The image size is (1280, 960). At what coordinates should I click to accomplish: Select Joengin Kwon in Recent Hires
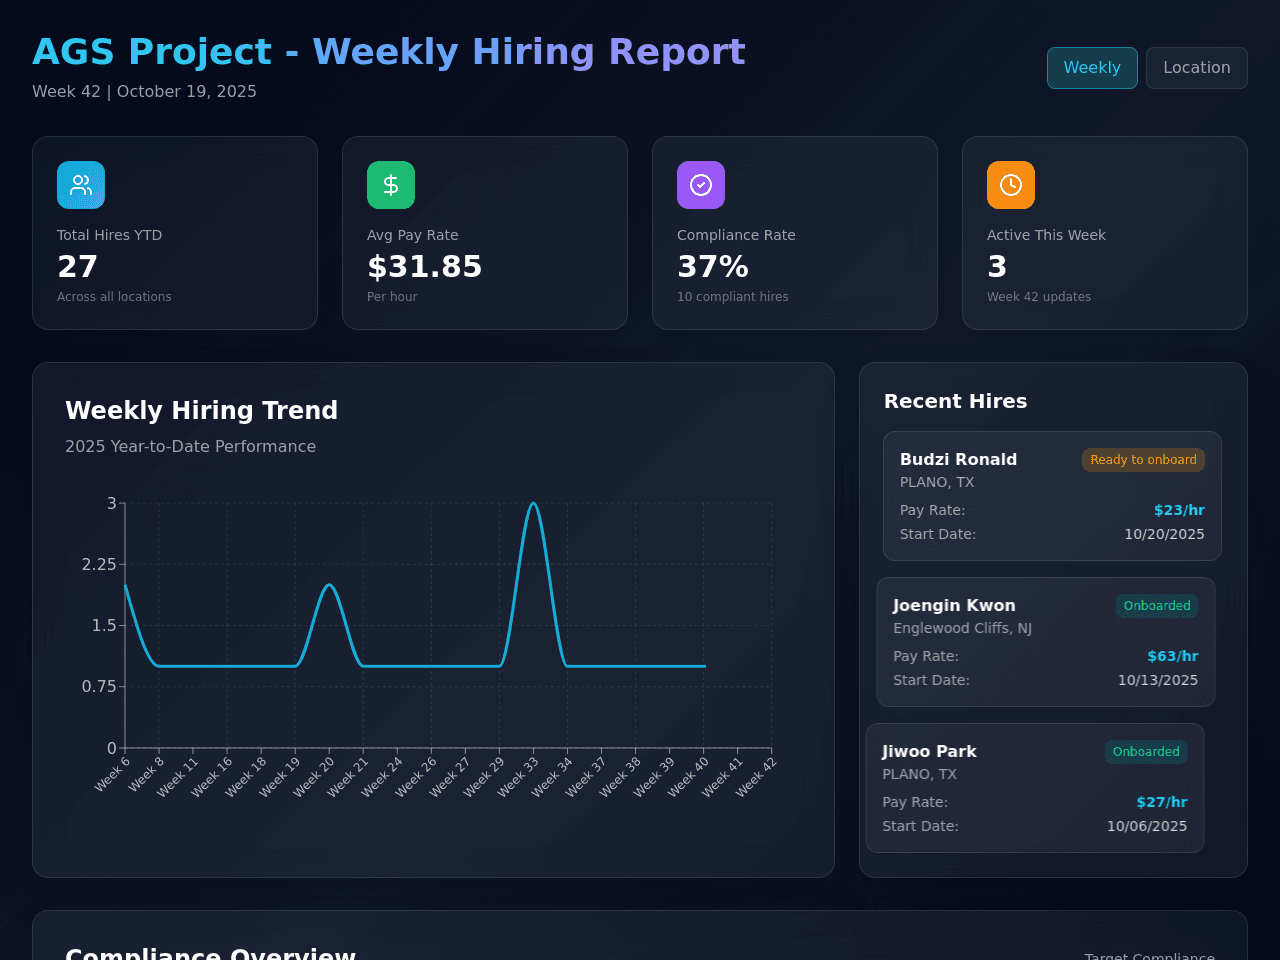coord(1046,642)
